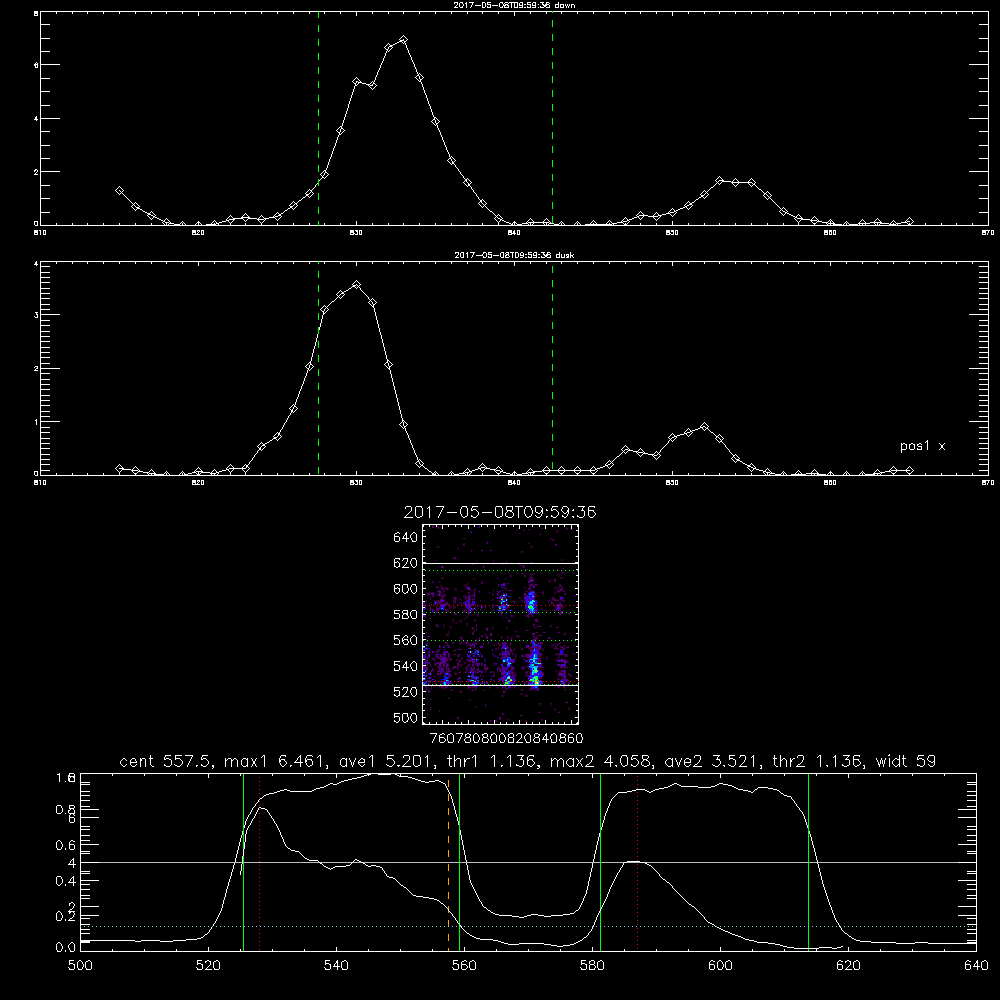The height and width of the screenshot is (1000, 1000).
Task: Click the first red dotted peak line near 528
Action: (260, 862)
